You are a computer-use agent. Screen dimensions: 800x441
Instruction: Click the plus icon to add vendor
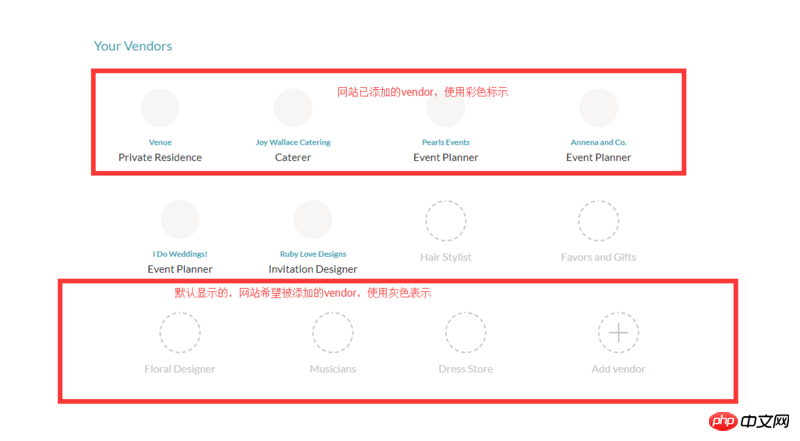pyautogui.click(x=618, y=332)
